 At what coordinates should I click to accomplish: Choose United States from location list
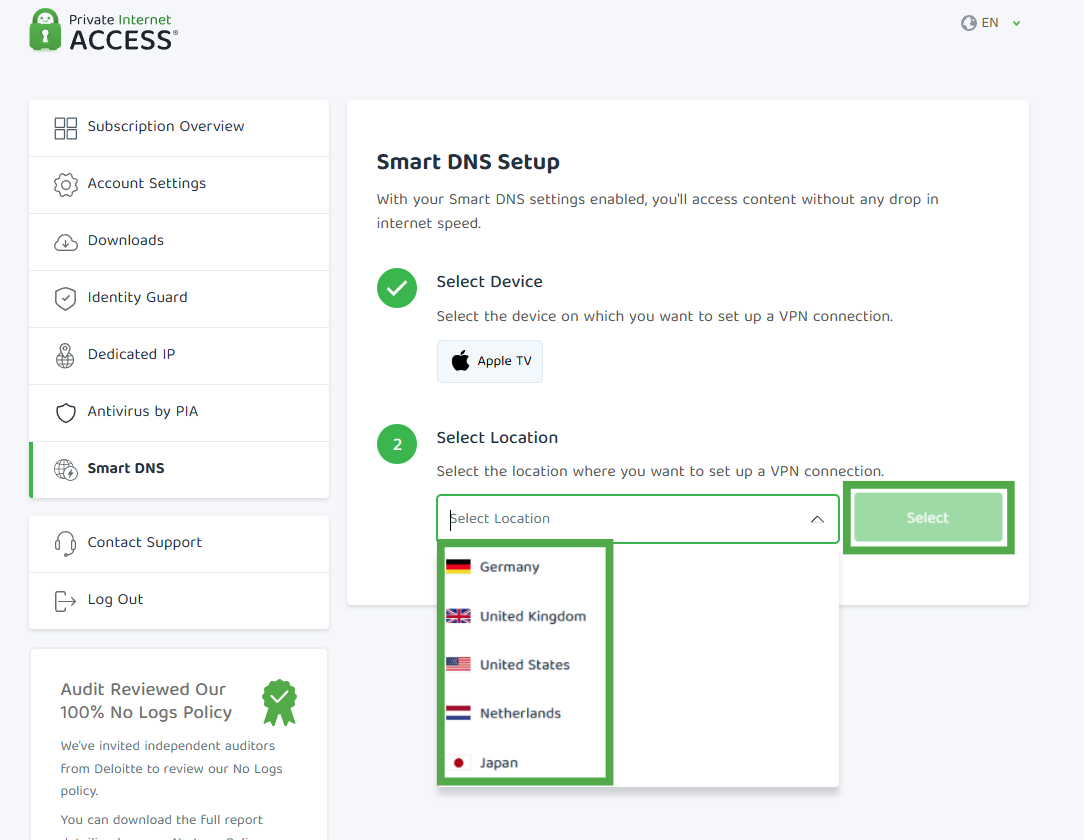[525, 664]
